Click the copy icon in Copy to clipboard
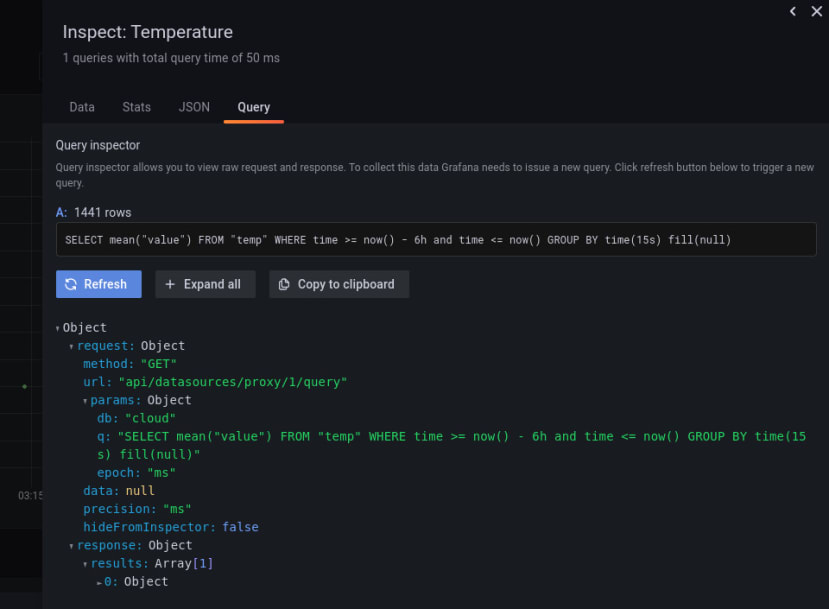This screenshot has height=609, width=829. click(284, 284)
